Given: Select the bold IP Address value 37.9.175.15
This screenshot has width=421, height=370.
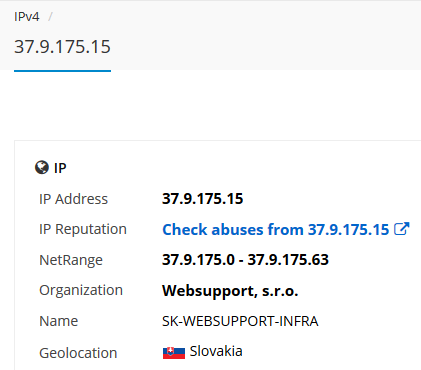Looking at the screenshot, I should pos(203,199).
